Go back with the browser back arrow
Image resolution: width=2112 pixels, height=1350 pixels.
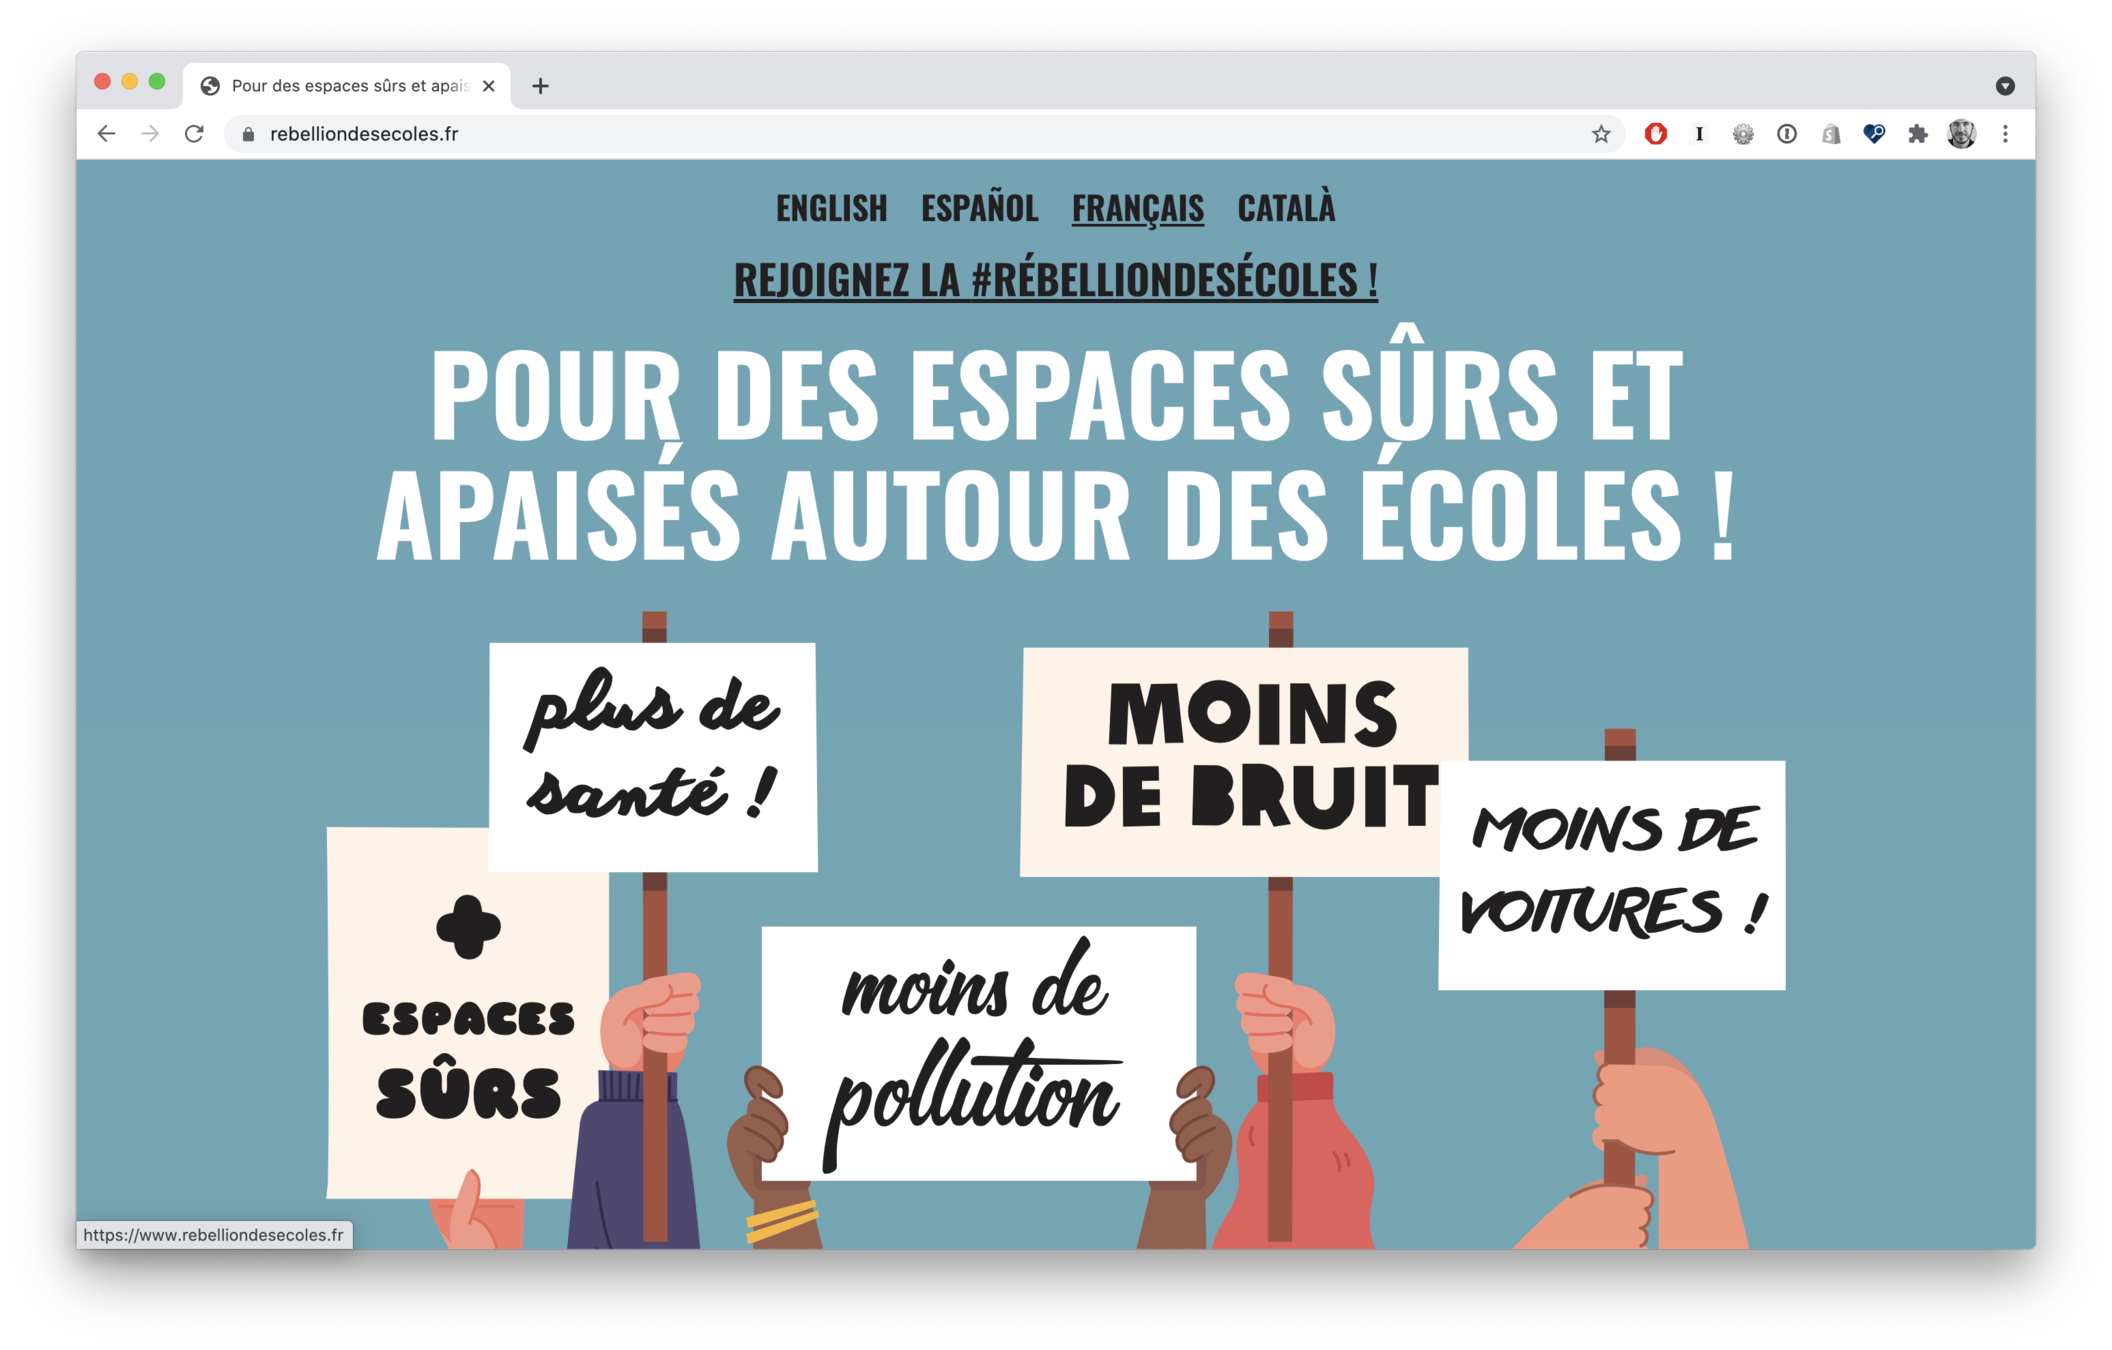pos(106,134)
